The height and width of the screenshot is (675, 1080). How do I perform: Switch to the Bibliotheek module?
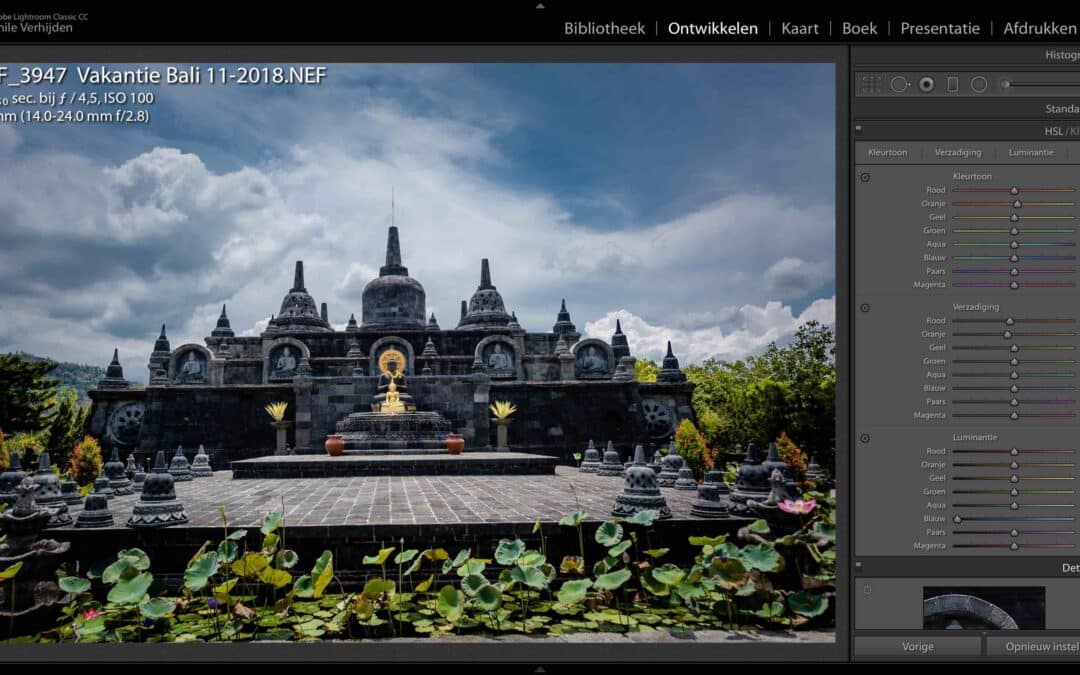pyautogui.click(x=603, y=29)
